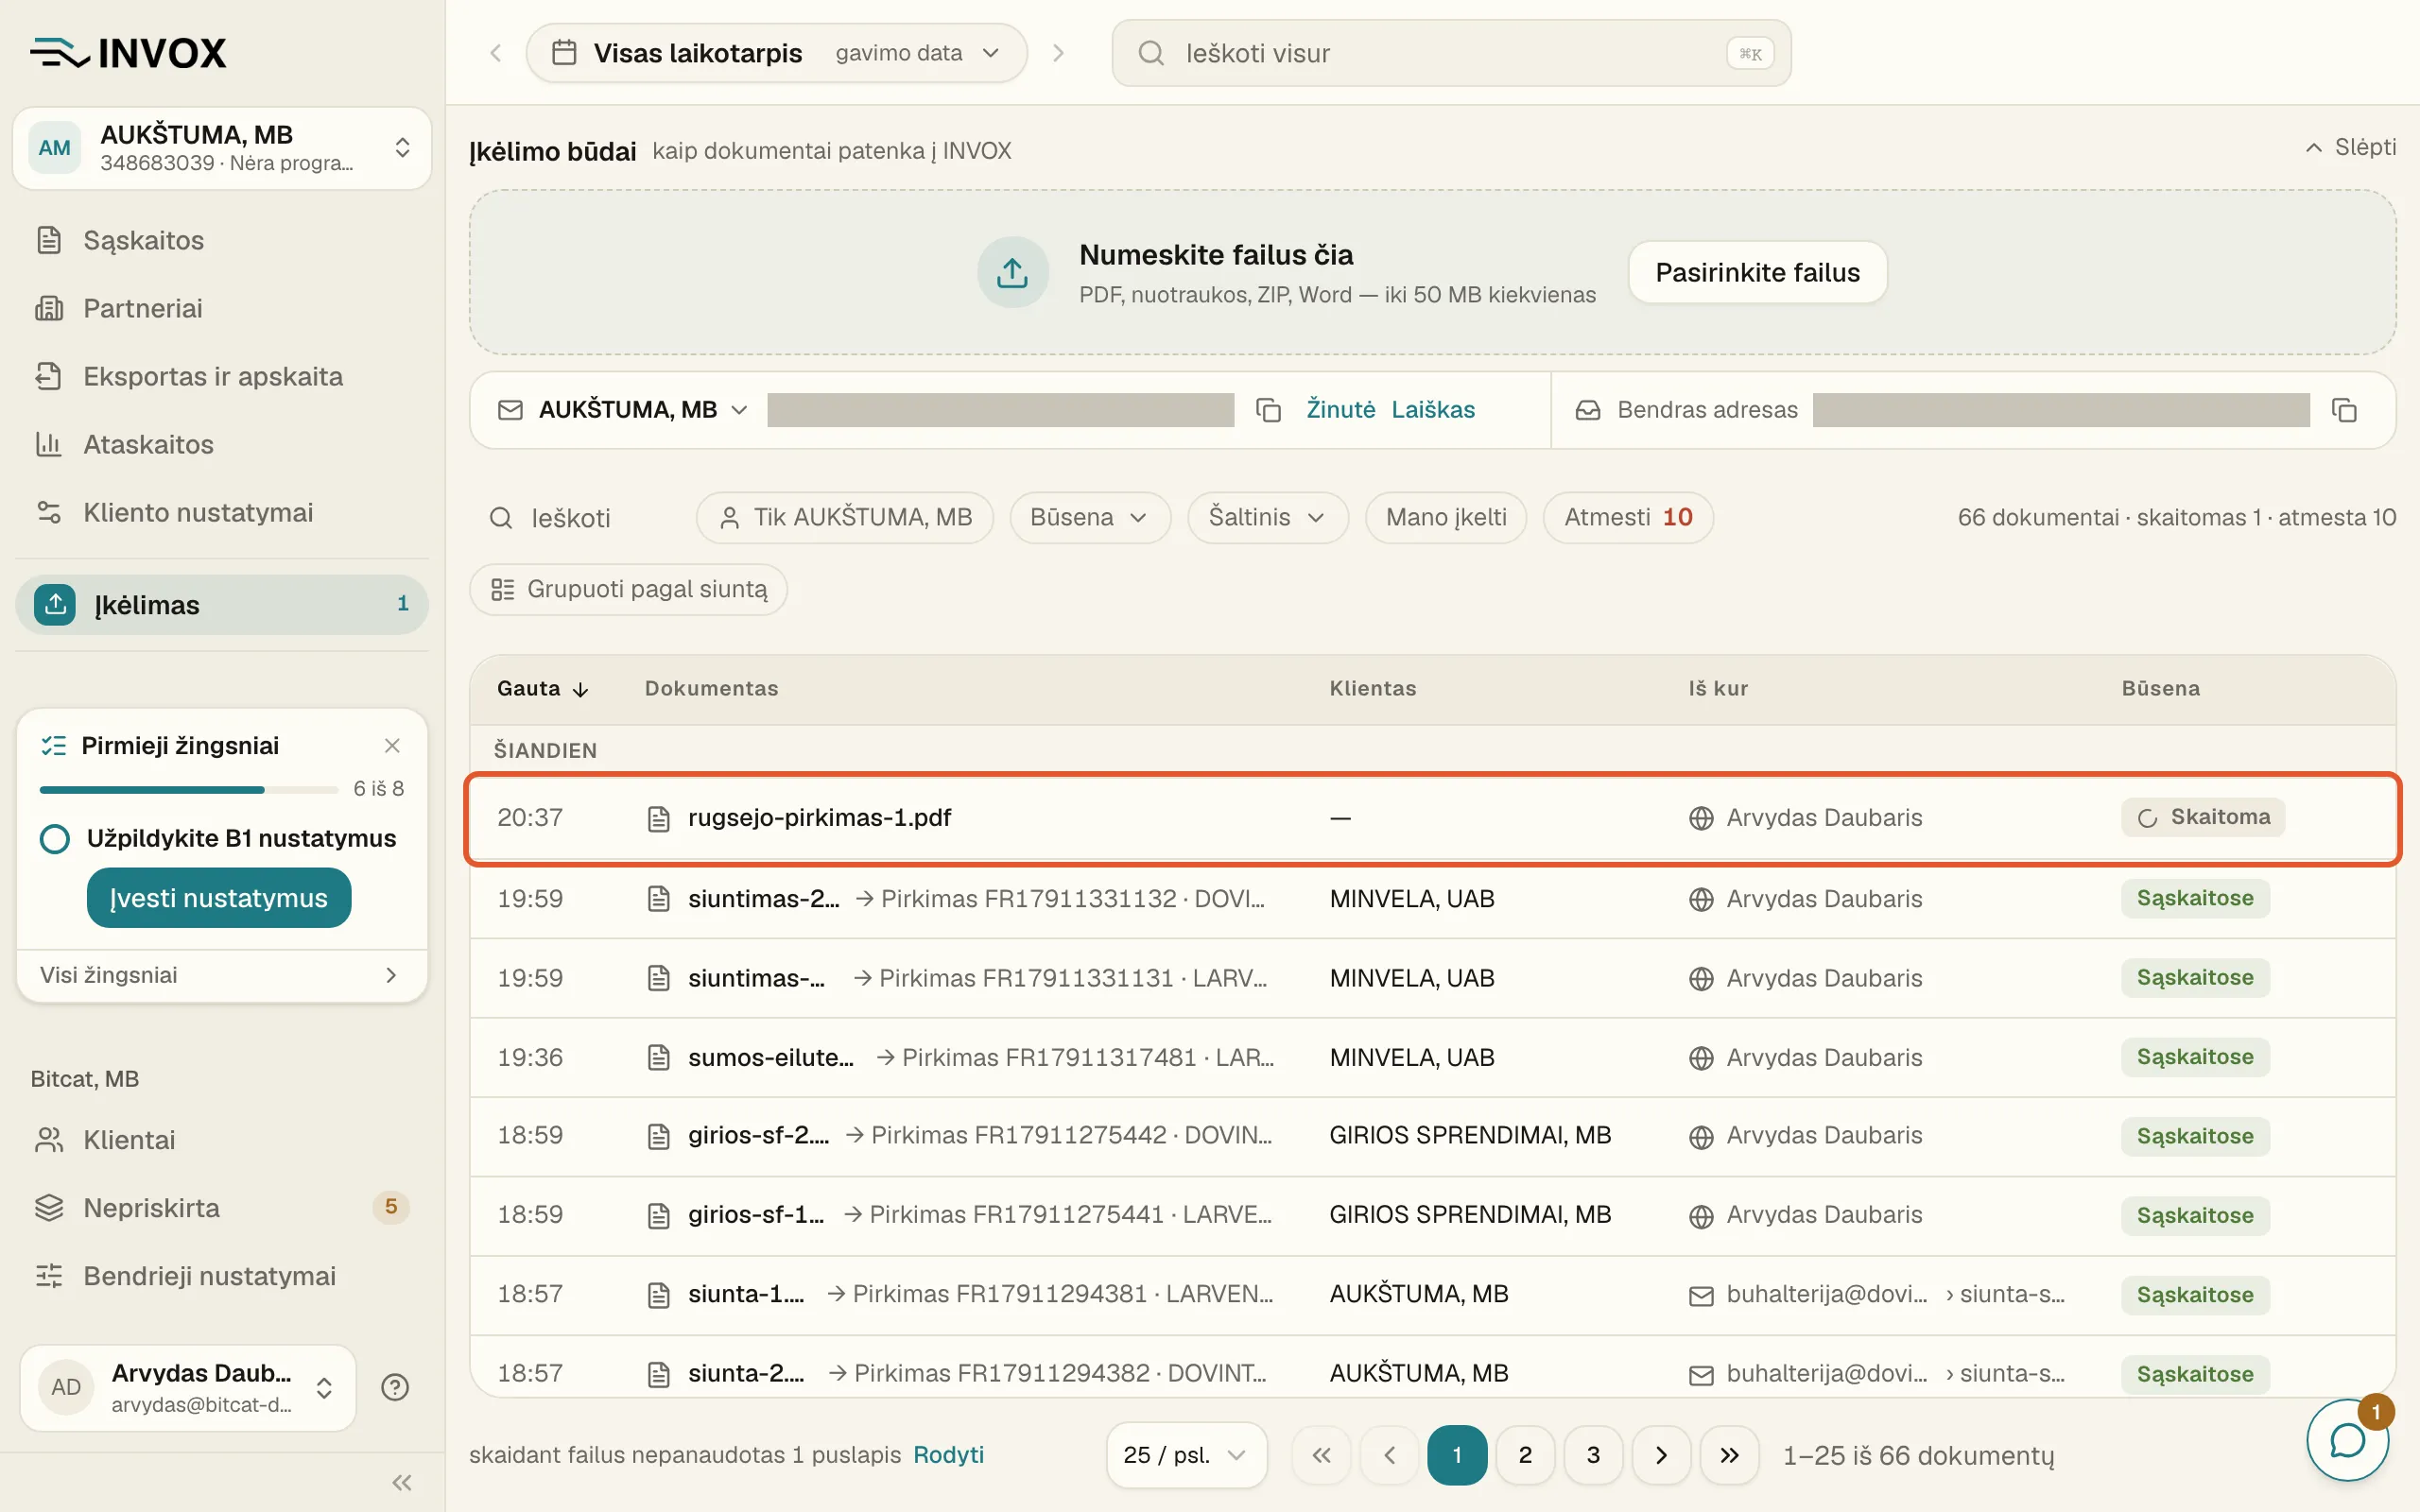Expand the Būsena filter dropdown
The width and height of the screenshot is (2420, 1512).
coord(1090,517)
